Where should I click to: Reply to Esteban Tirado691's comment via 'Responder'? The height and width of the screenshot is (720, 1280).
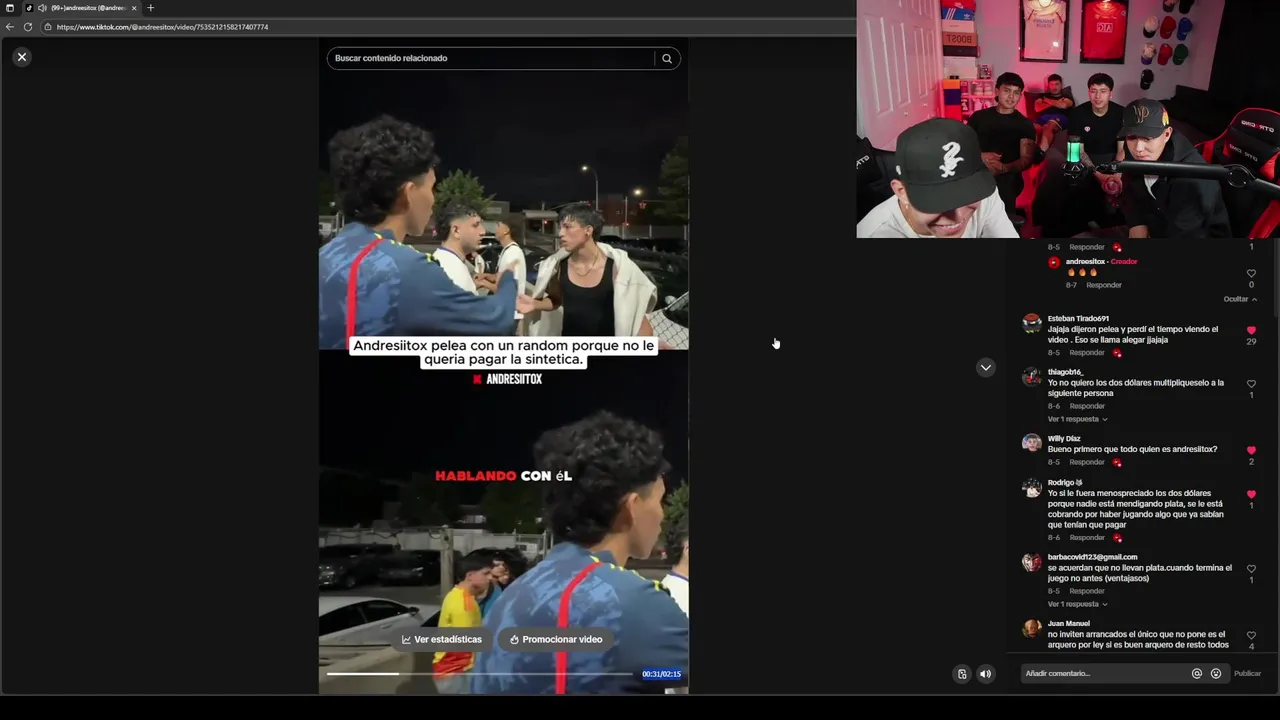click(1087, 353)
